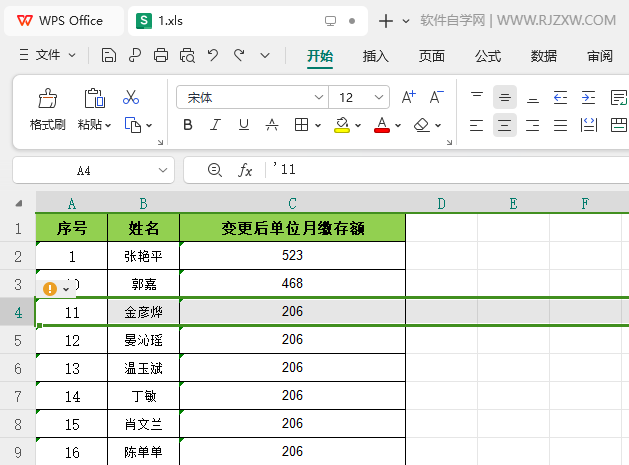Image resolution: width=629 pixels, height=465 pixels.
Task: Open font settings dialog launcher
Action: pos(449,142)
